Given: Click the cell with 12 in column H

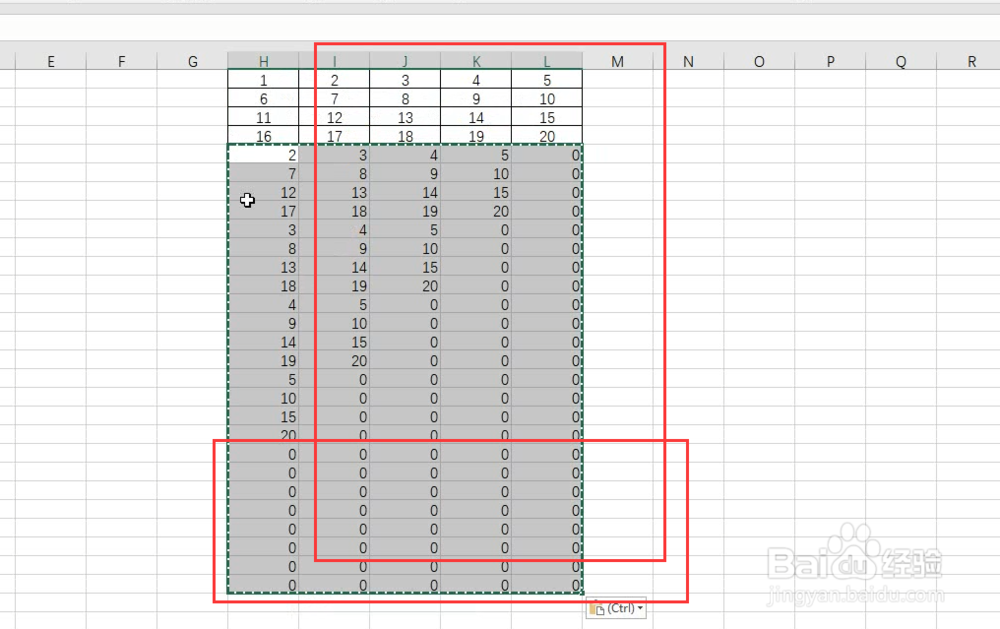Looking at the screenshot, I should [263, 192].
